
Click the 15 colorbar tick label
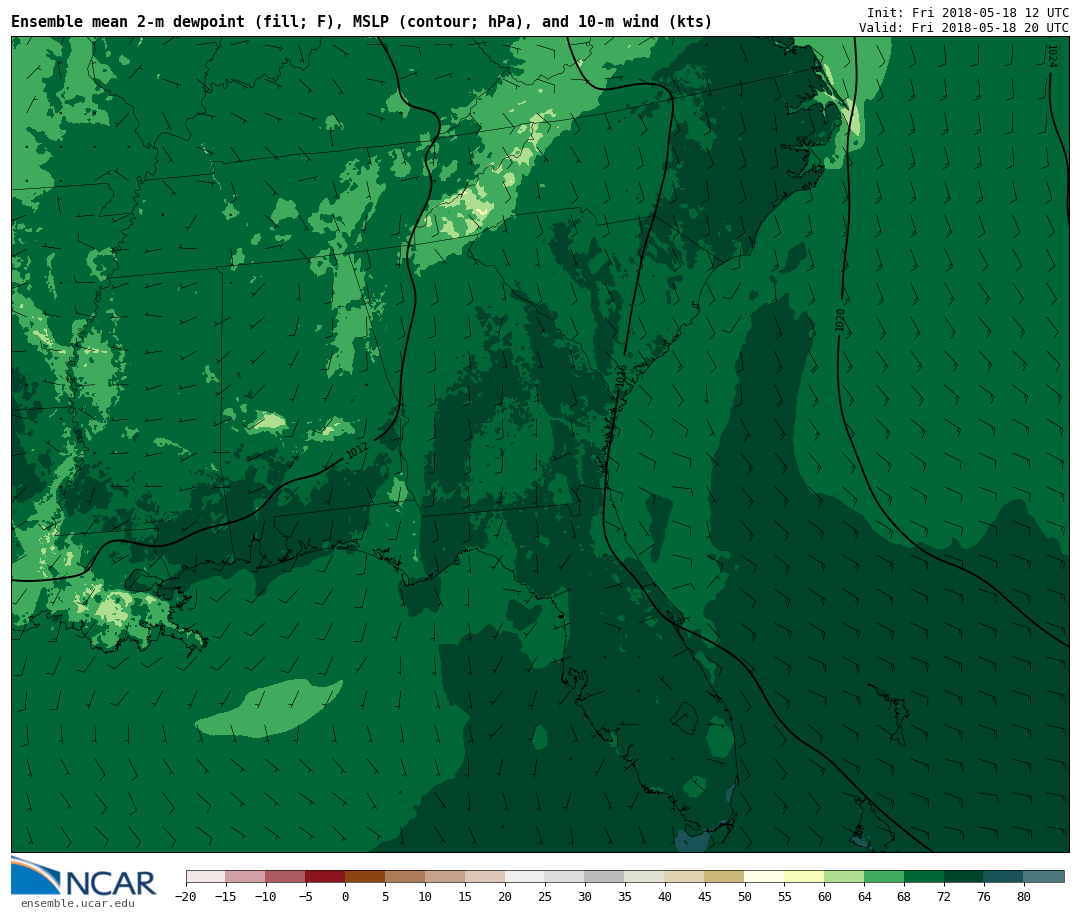coord(466,896)
